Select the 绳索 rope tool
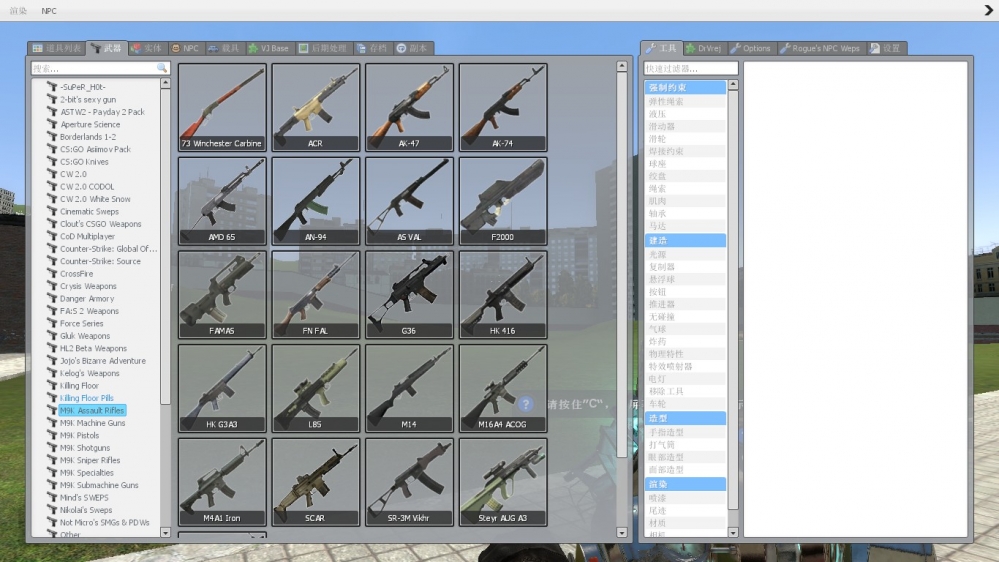The image size is (999, 562). [685, 189]
